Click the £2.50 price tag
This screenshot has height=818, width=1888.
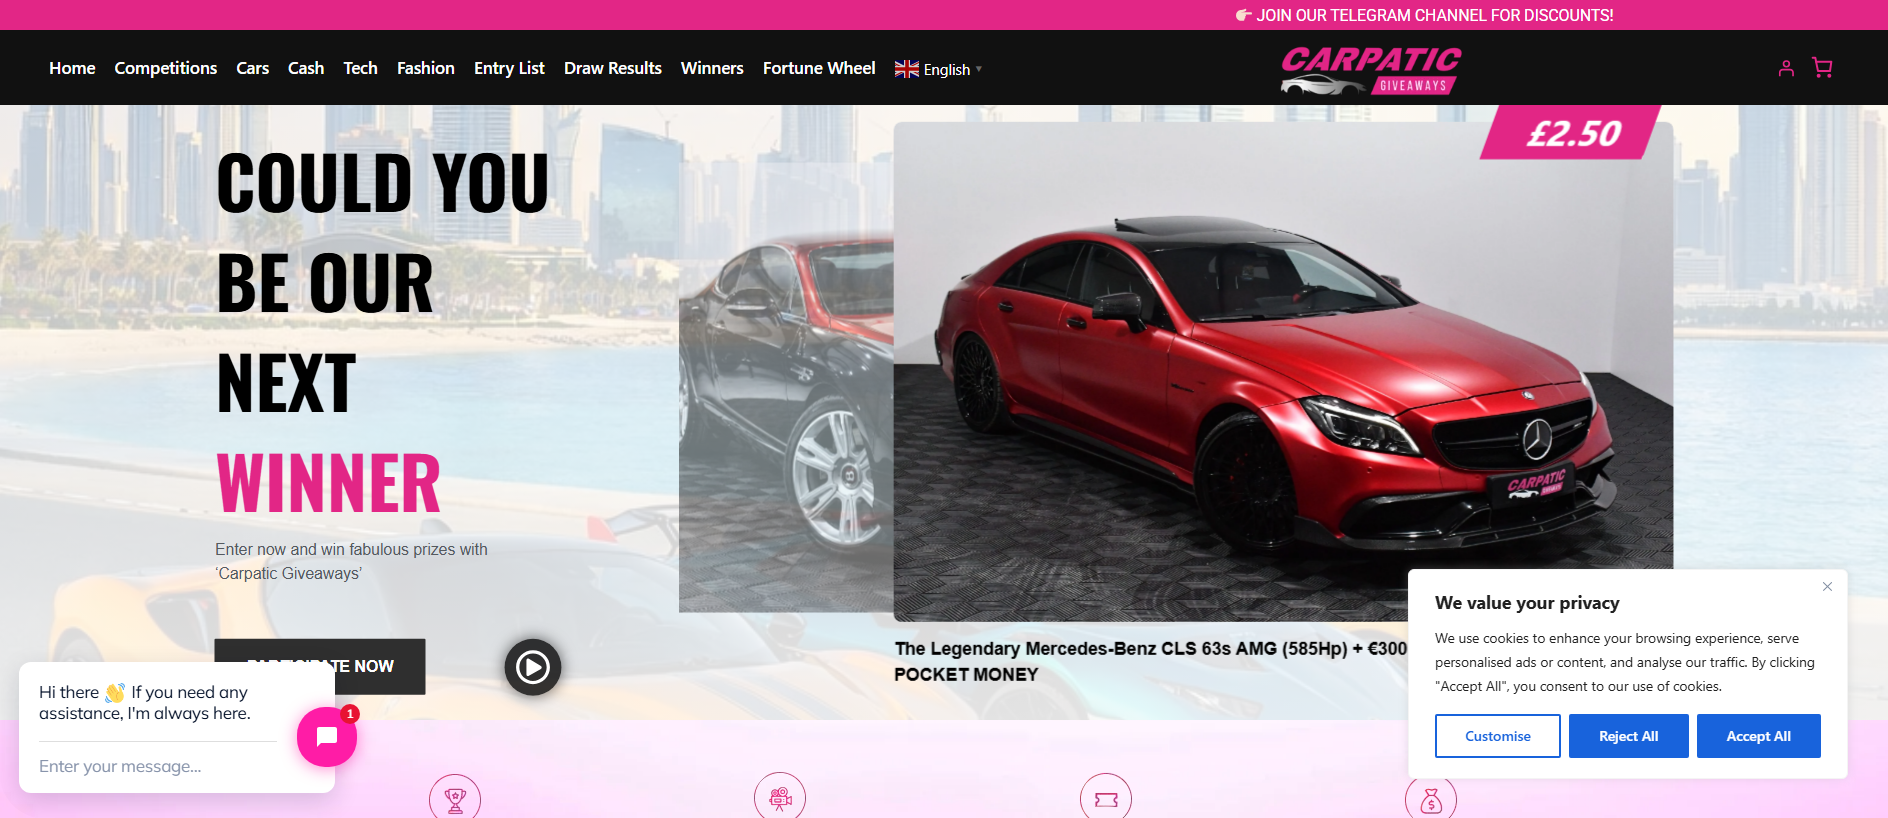click(1573, 133)
